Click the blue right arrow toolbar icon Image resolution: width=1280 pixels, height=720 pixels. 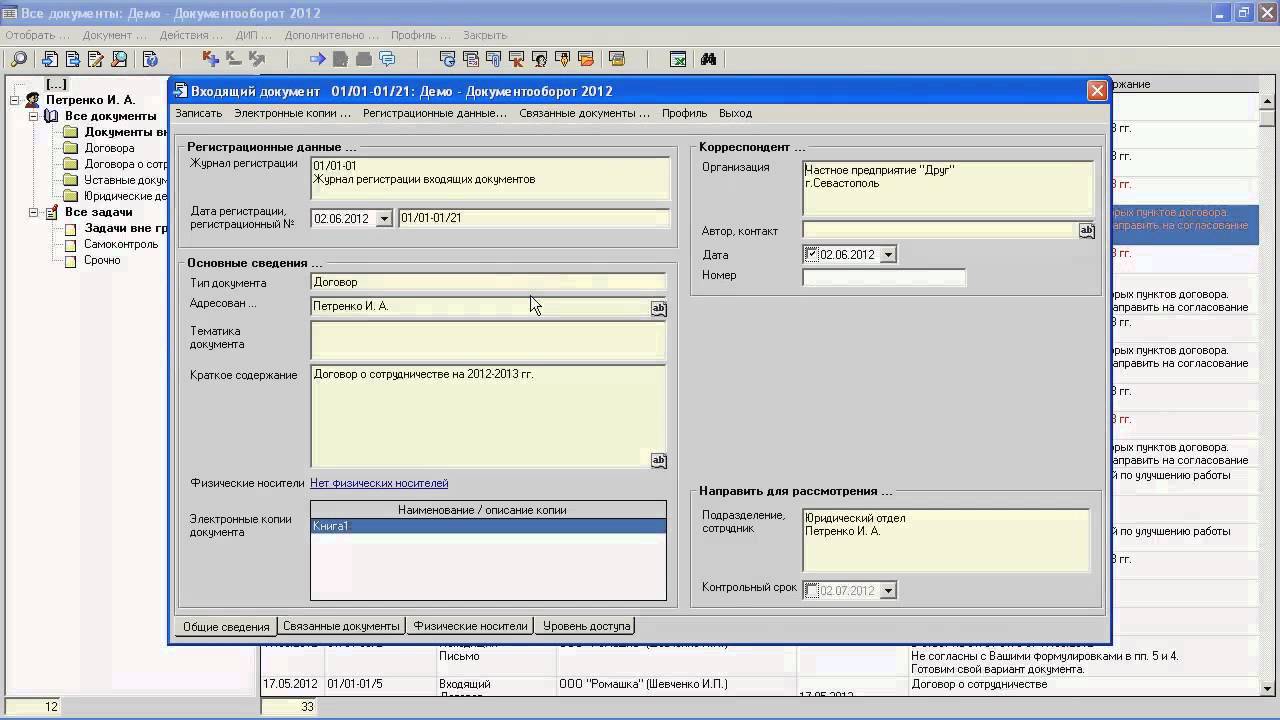pyautogui.click(x=317, y=59)
